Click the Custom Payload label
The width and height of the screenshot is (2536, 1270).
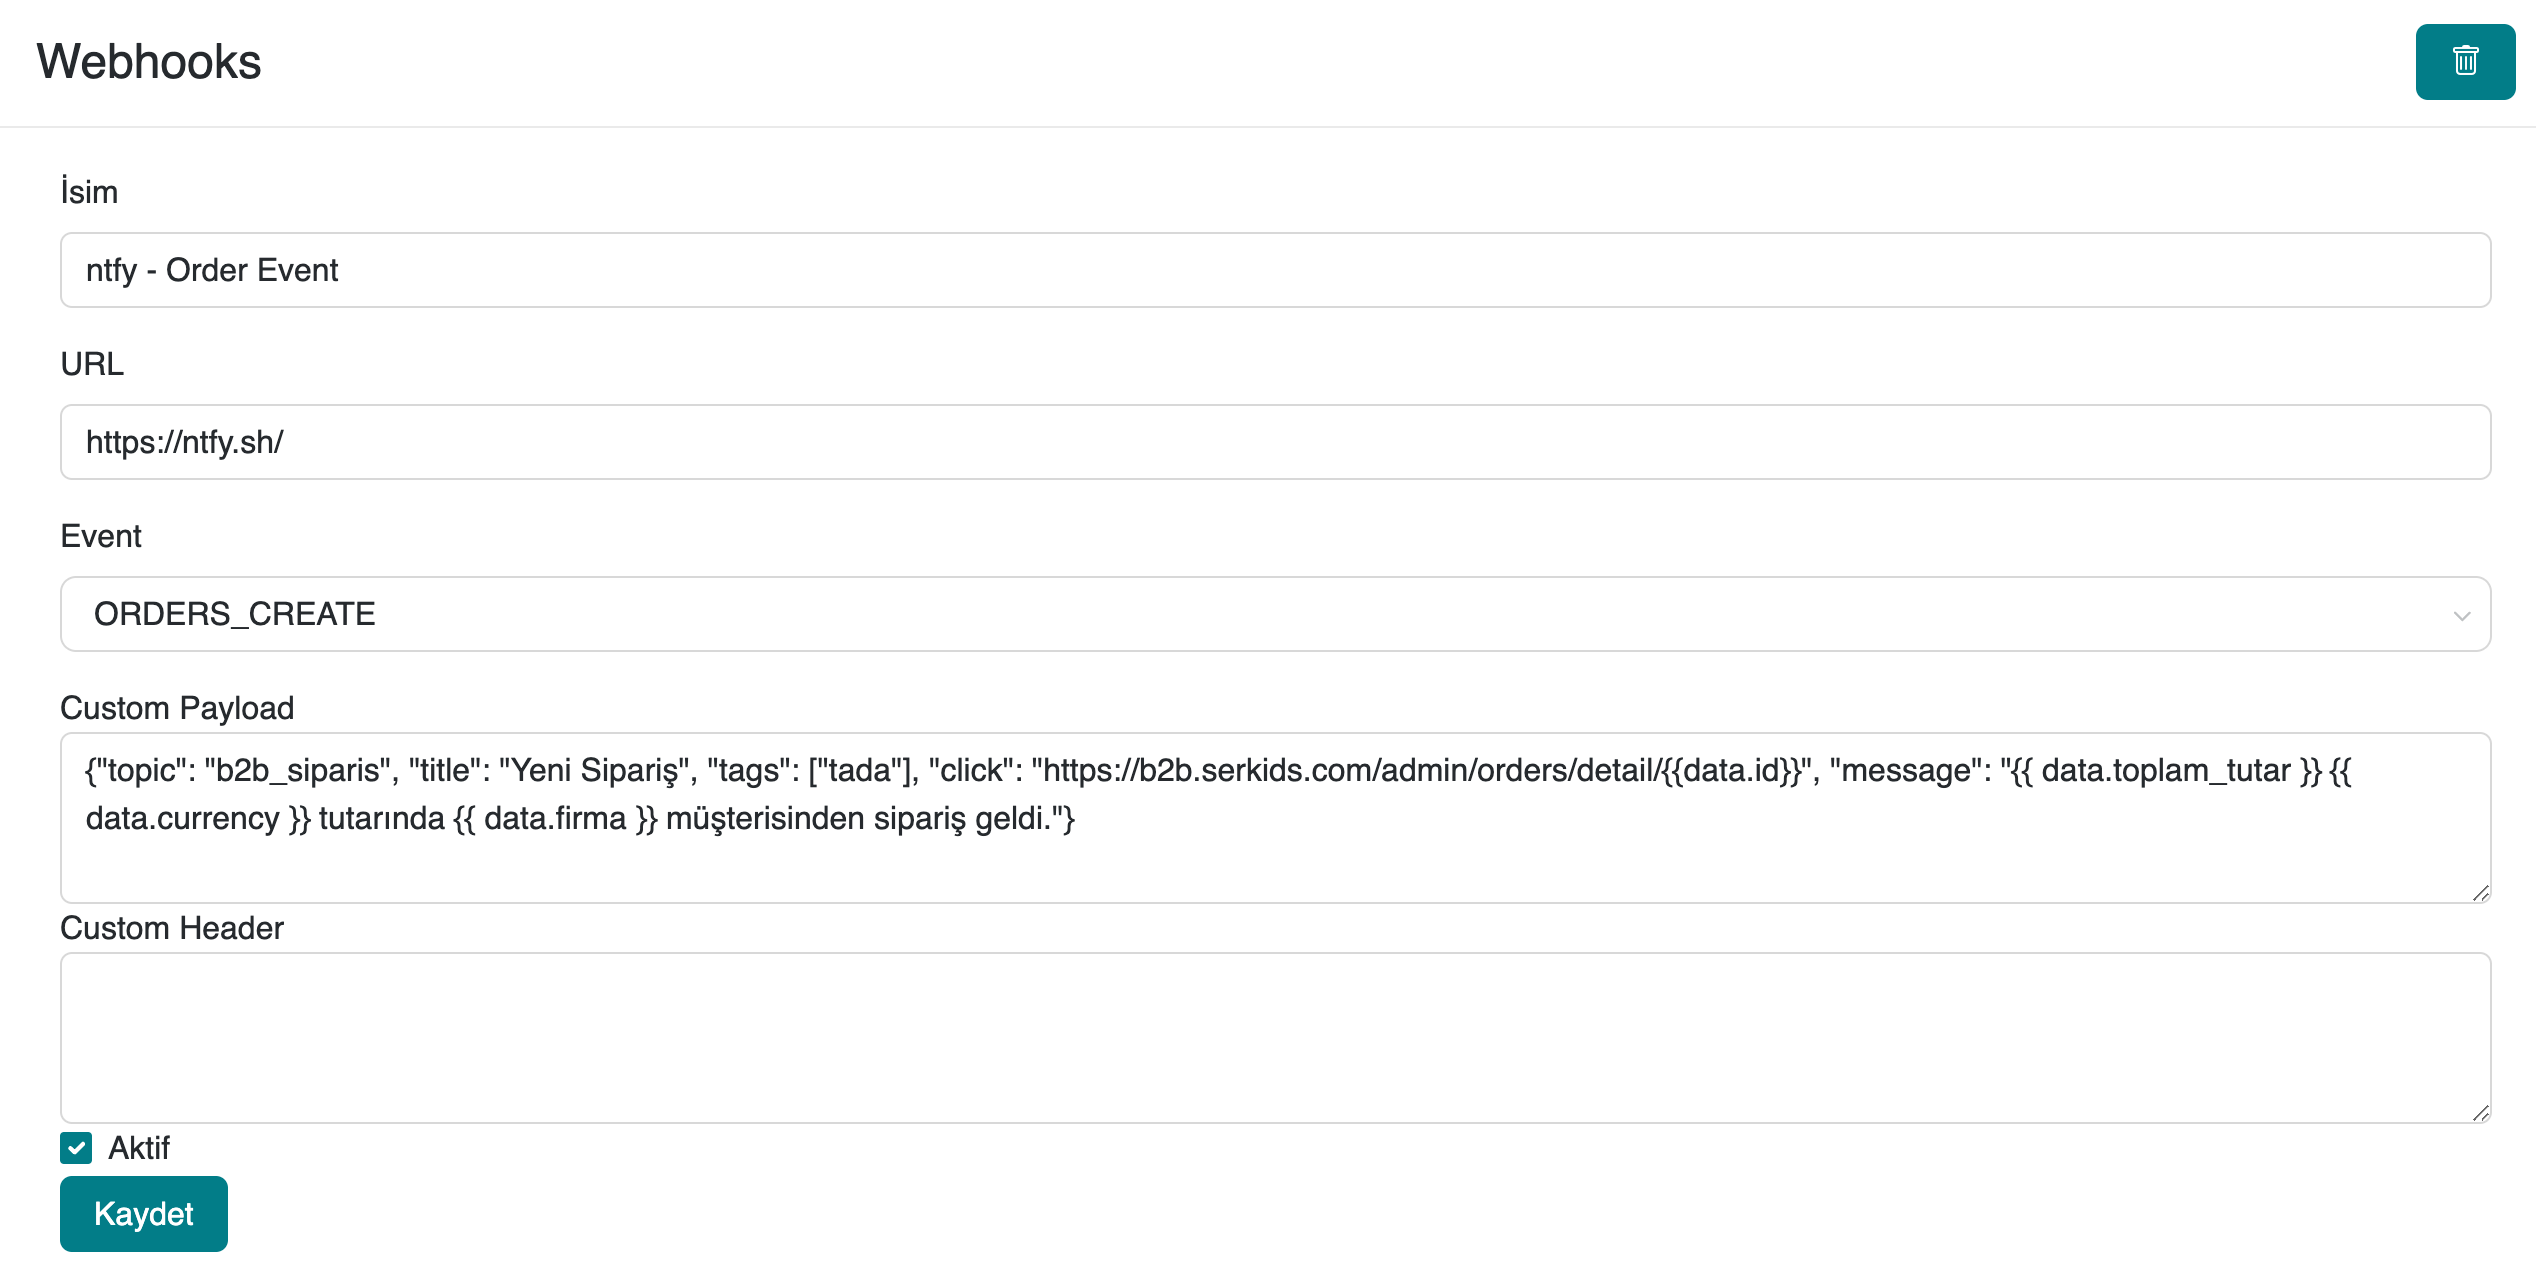(177, 708)
